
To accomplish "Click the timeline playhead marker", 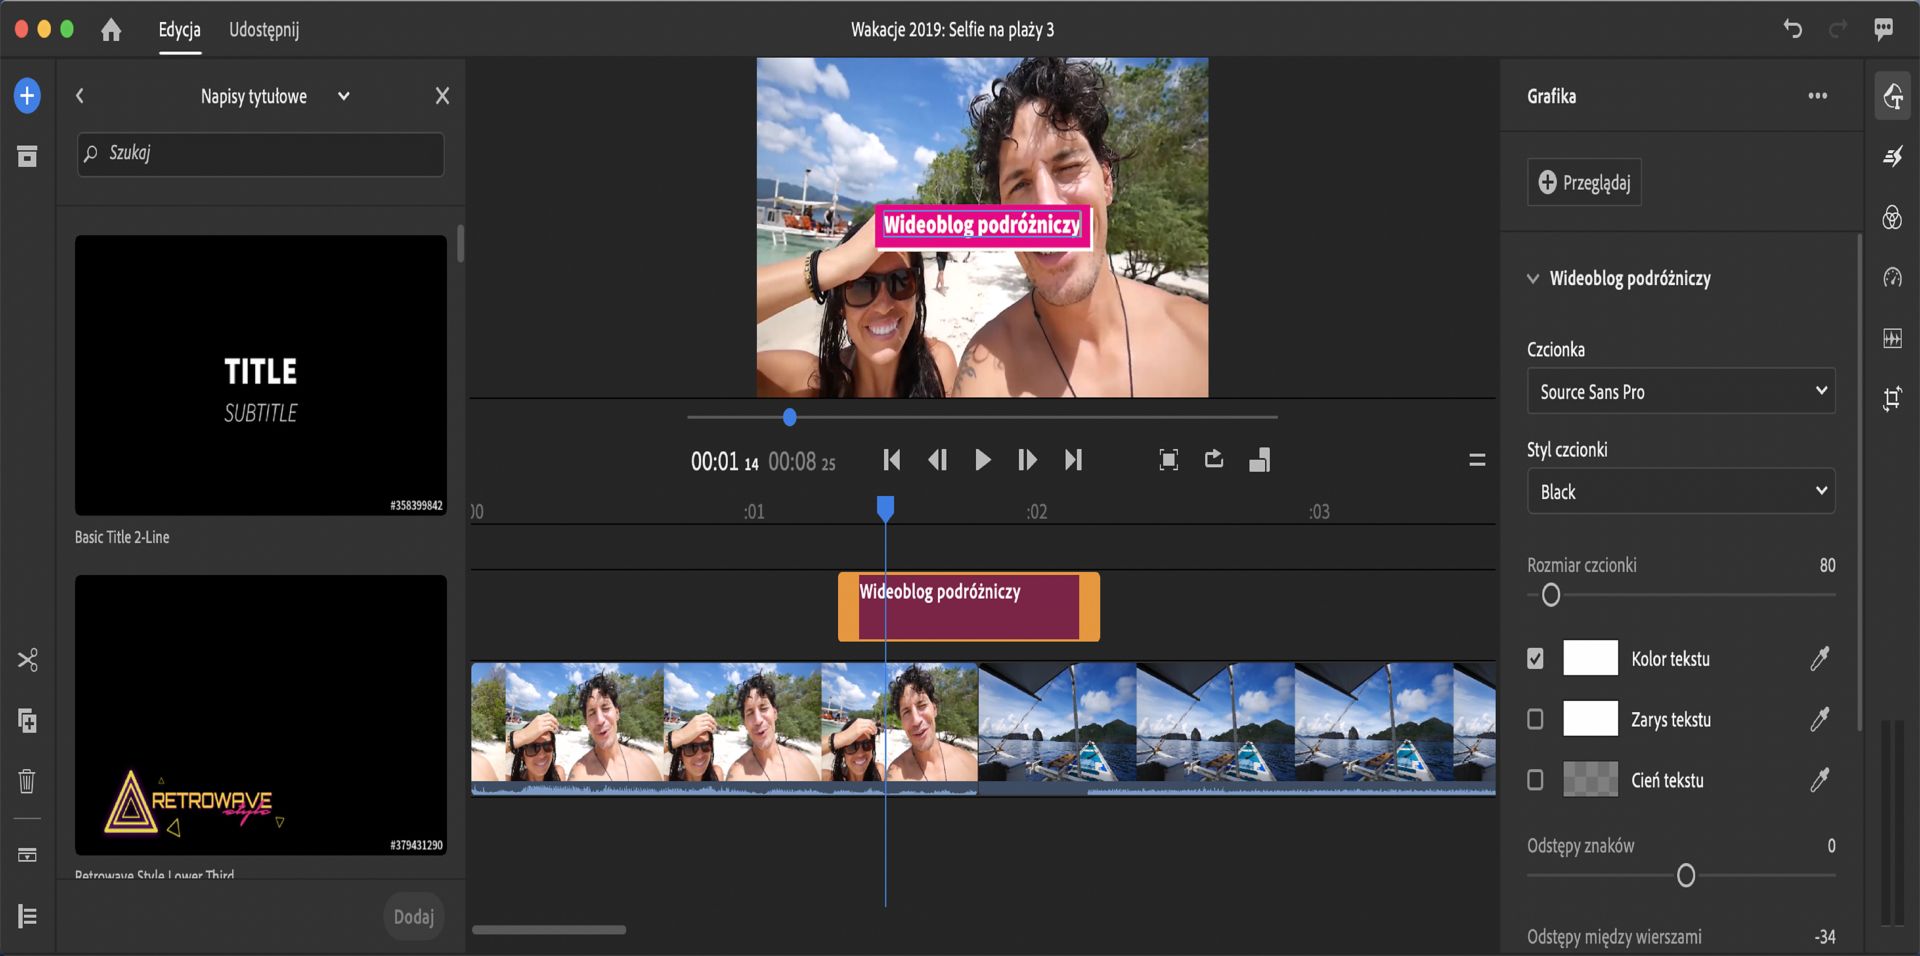I will click(885, 509).
